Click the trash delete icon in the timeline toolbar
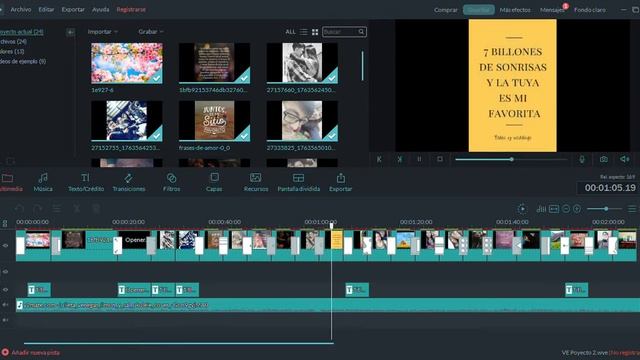Screen dimensions: 640x360 tap(96, 209)
